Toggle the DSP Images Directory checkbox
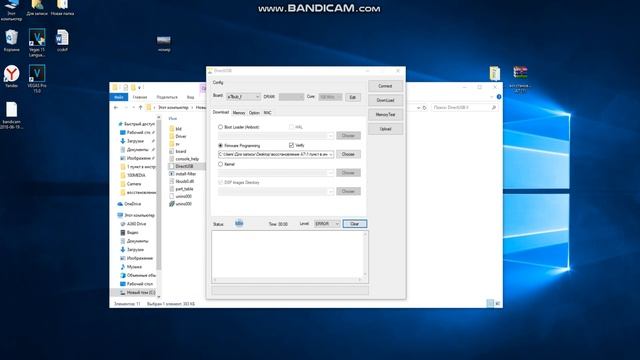Screen dimensions: 640x360 point(220,182)
